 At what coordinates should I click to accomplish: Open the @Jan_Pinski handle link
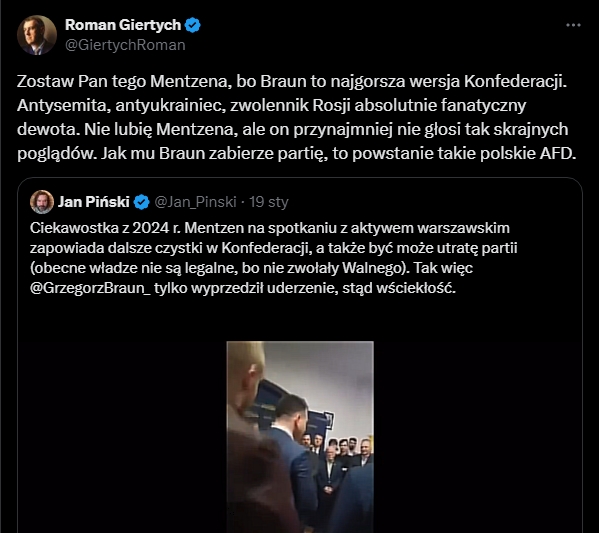tap(195, 202)
